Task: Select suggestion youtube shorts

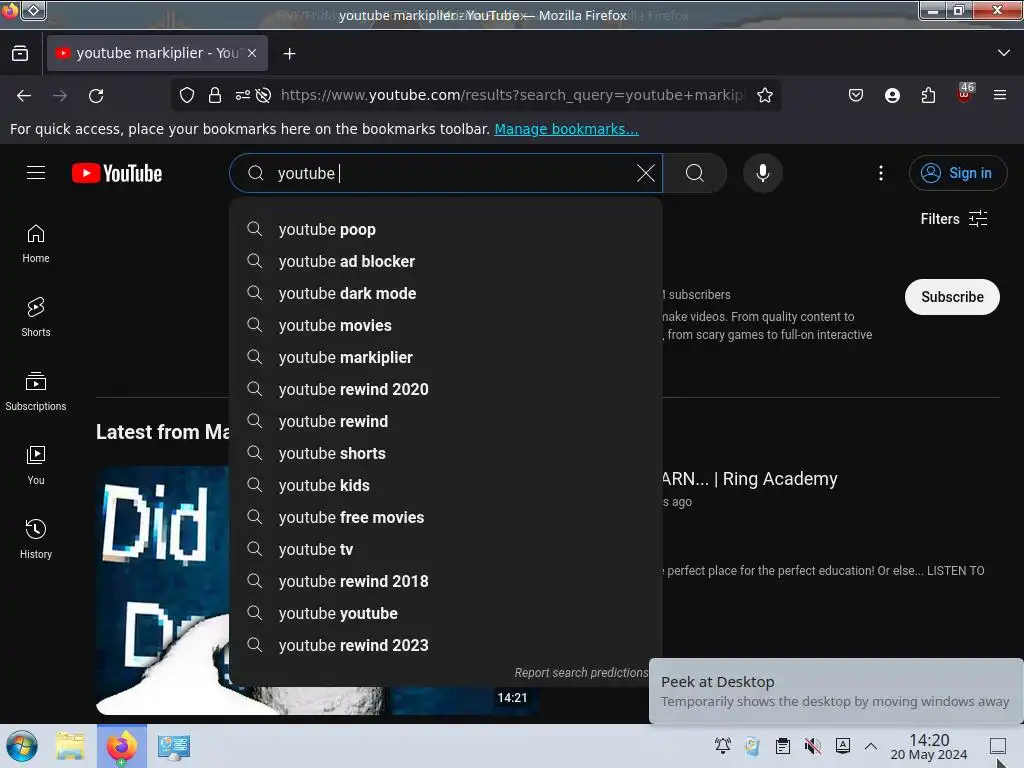Action: [445, 453]
